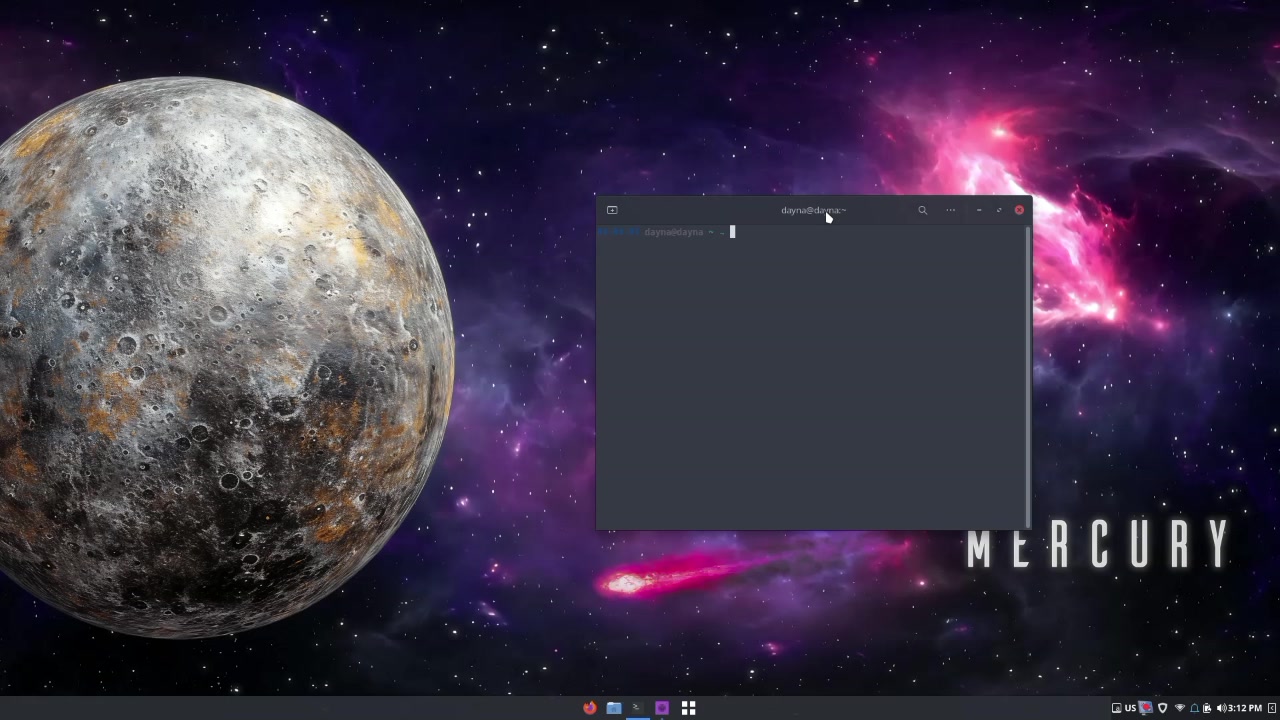Minimize the terminal window

(978, 210)
